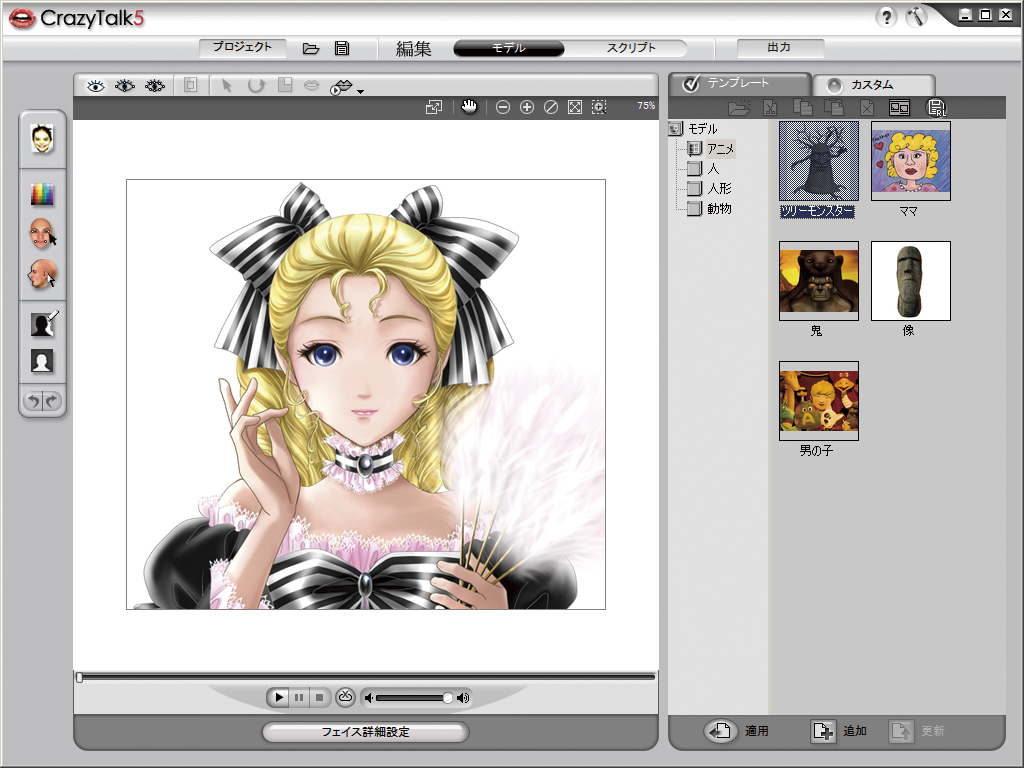1024x768 pixels.
Task: Mute audio with speaker icon
Action: [369, 698]
